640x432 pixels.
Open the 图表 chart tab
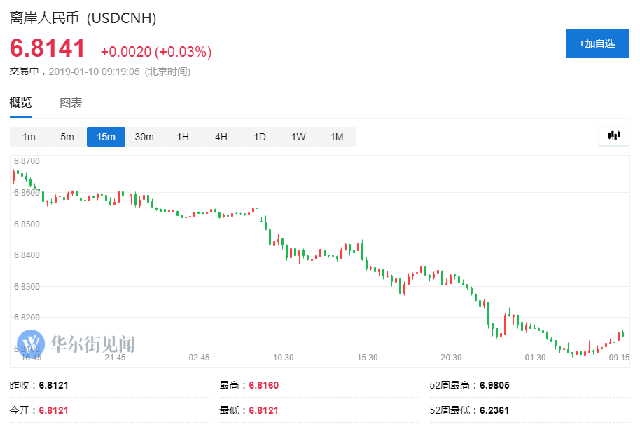pyautogui.click(x=70, y=103)
